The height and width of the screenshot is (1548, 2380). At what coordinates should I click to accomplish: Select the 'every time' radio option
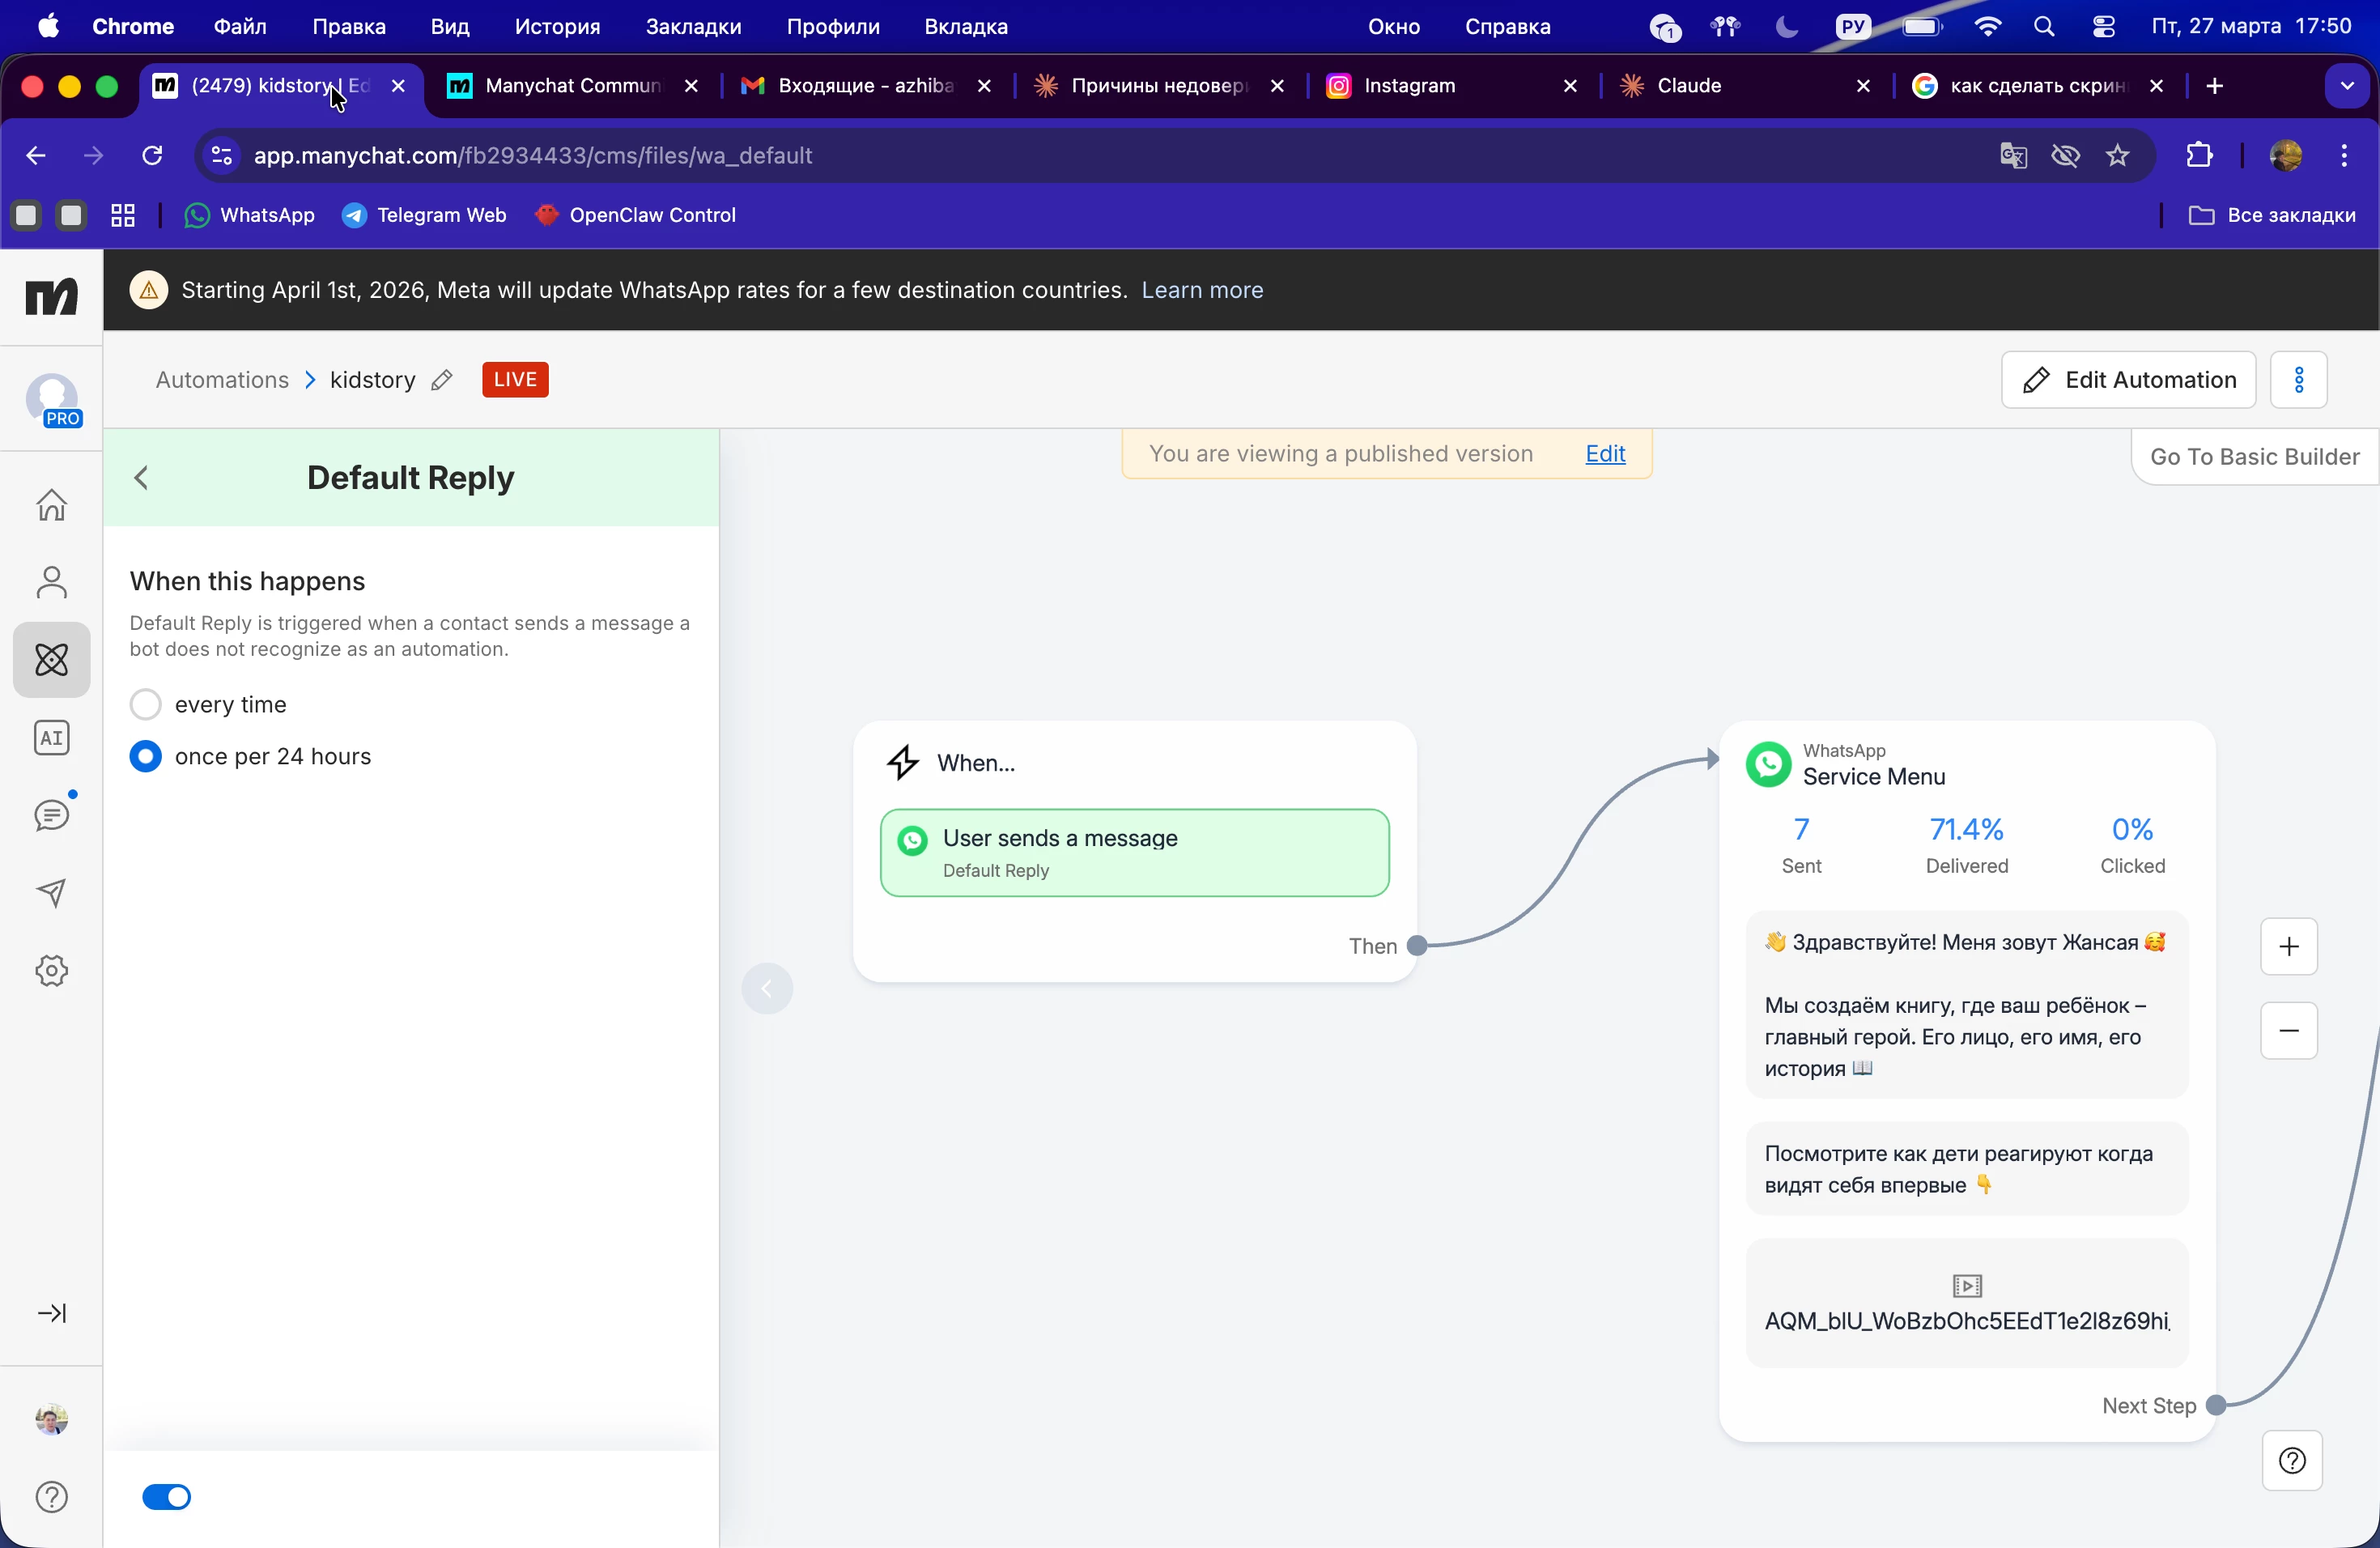(146, 704)
